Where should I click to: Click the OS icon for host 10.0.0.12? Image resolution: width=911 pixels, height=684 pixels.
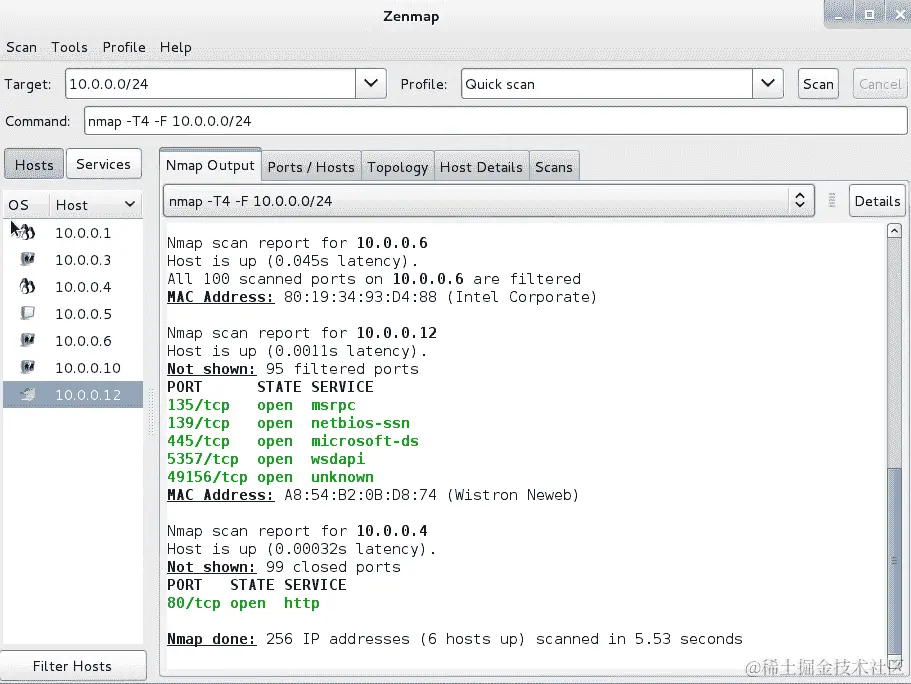tap(27, 395)
